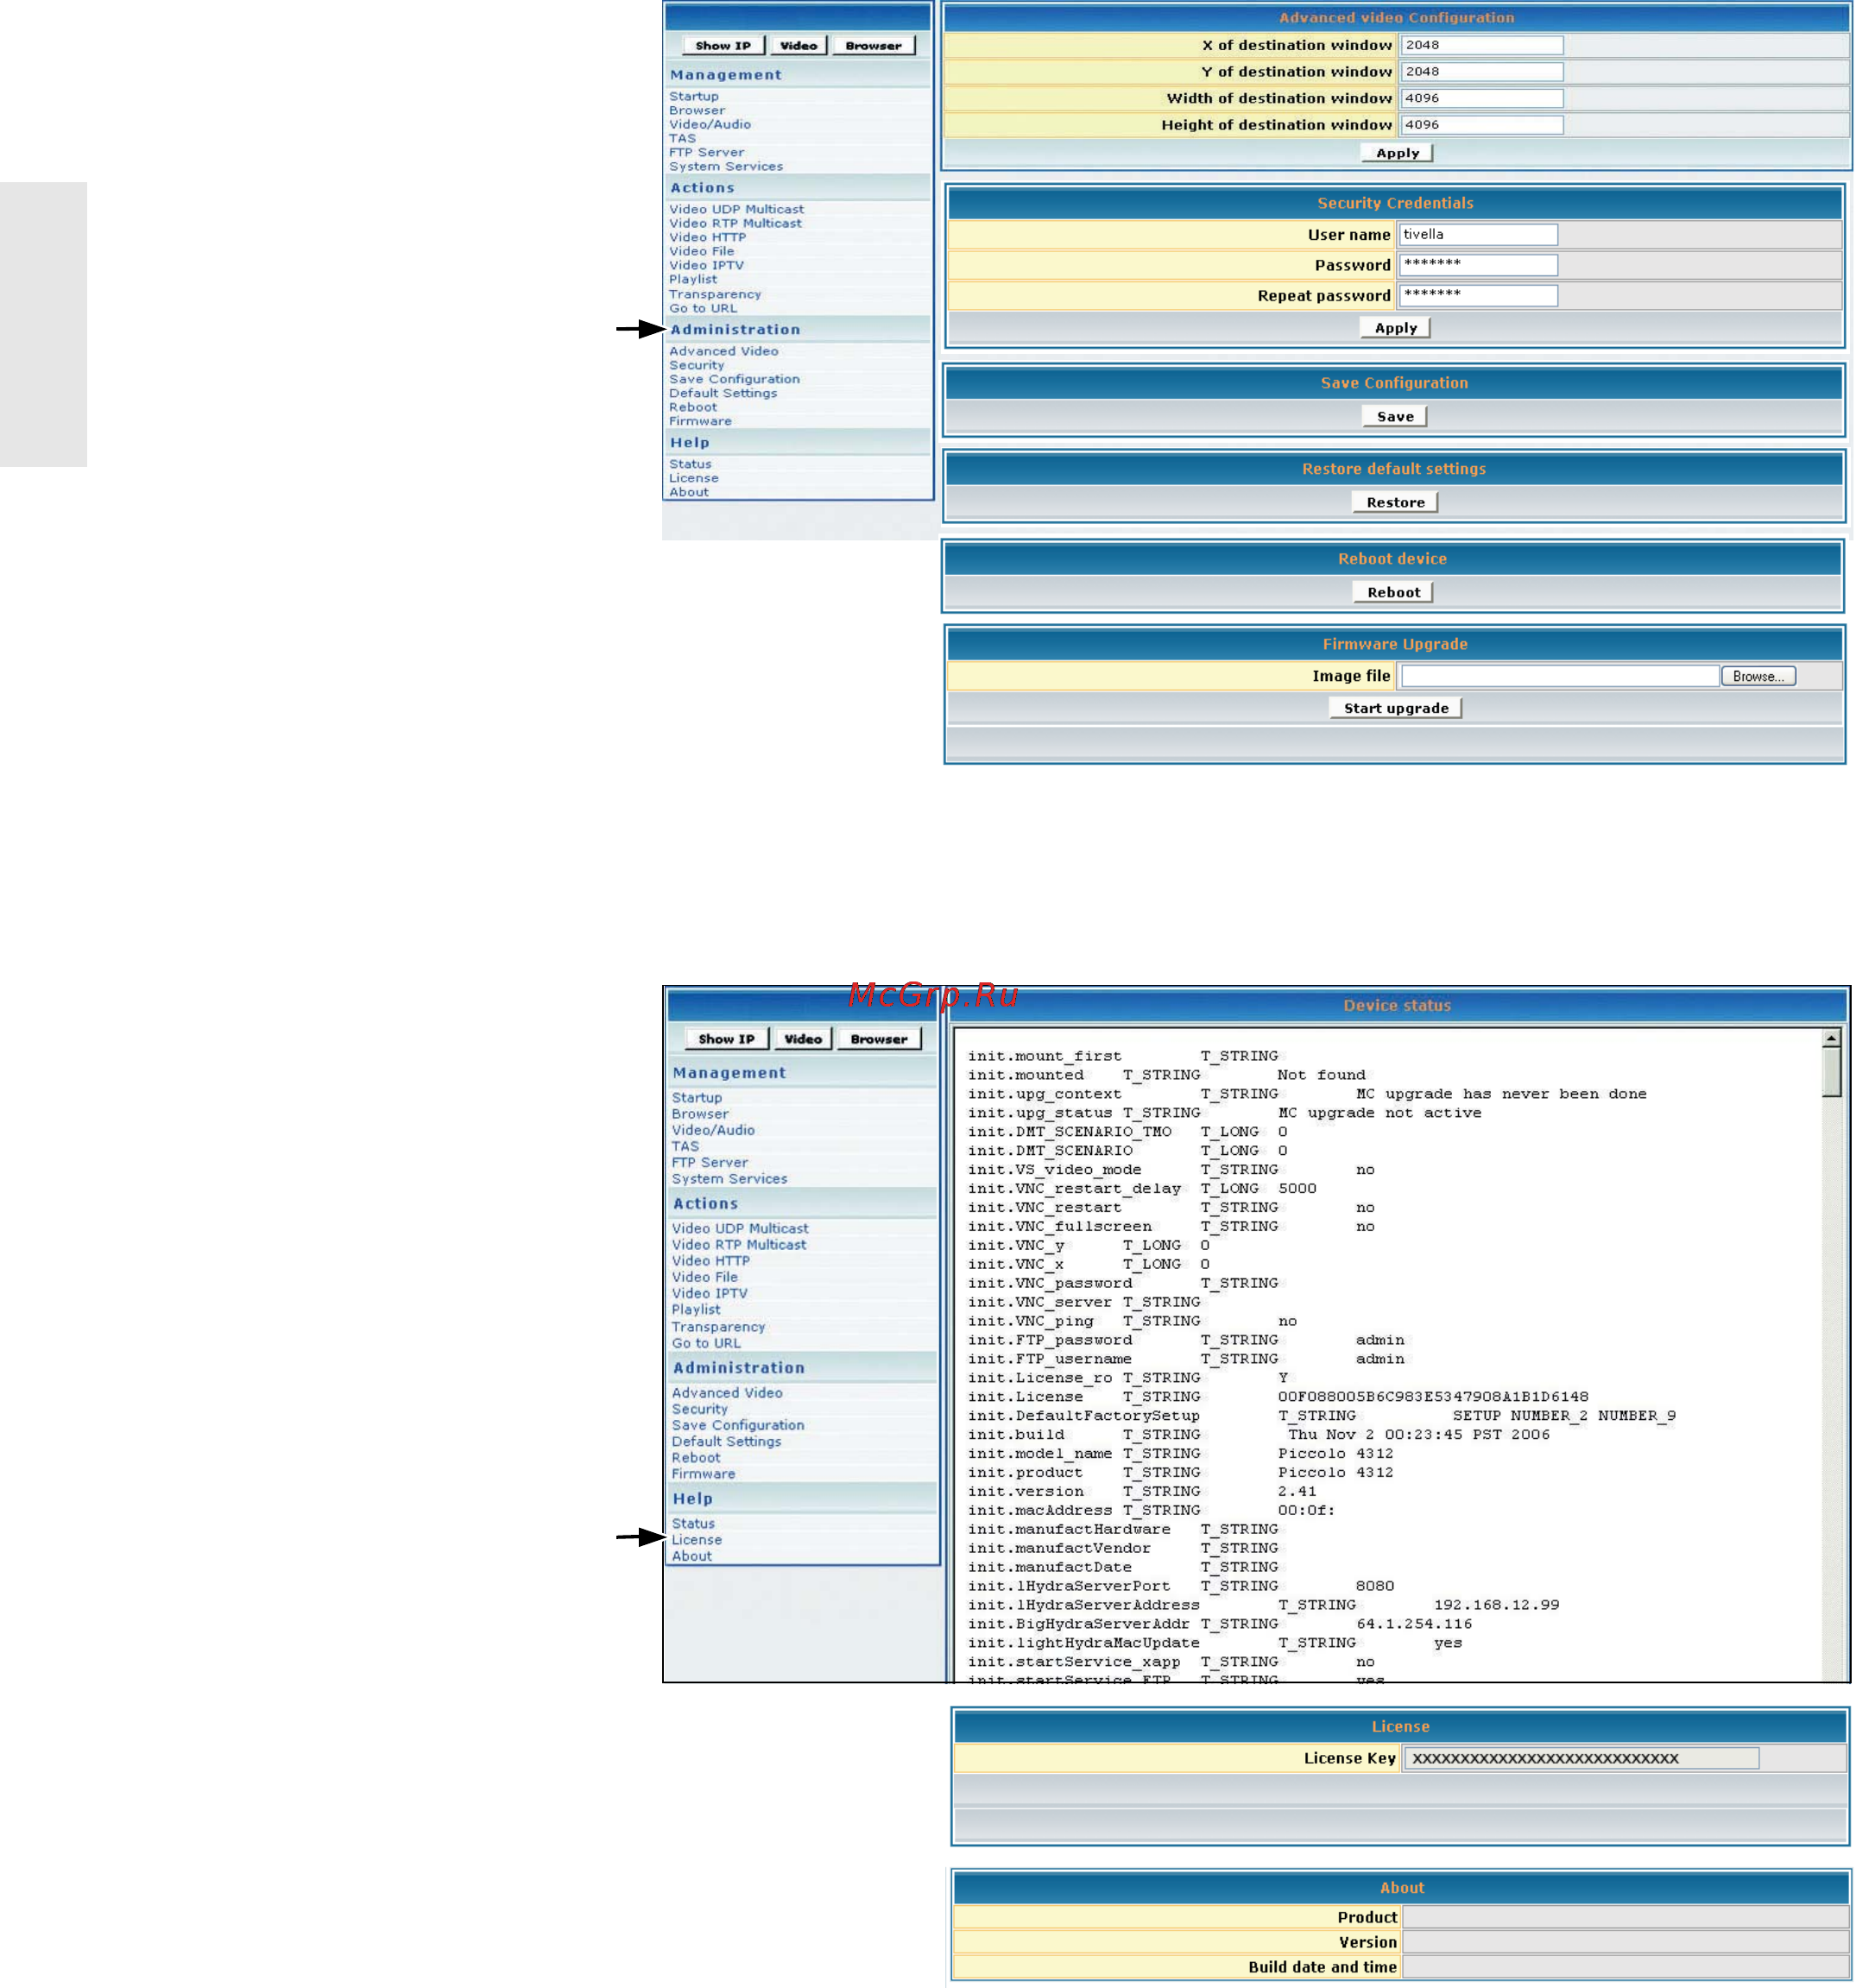Open Video File in lower sidebar

click(705, 1278)
